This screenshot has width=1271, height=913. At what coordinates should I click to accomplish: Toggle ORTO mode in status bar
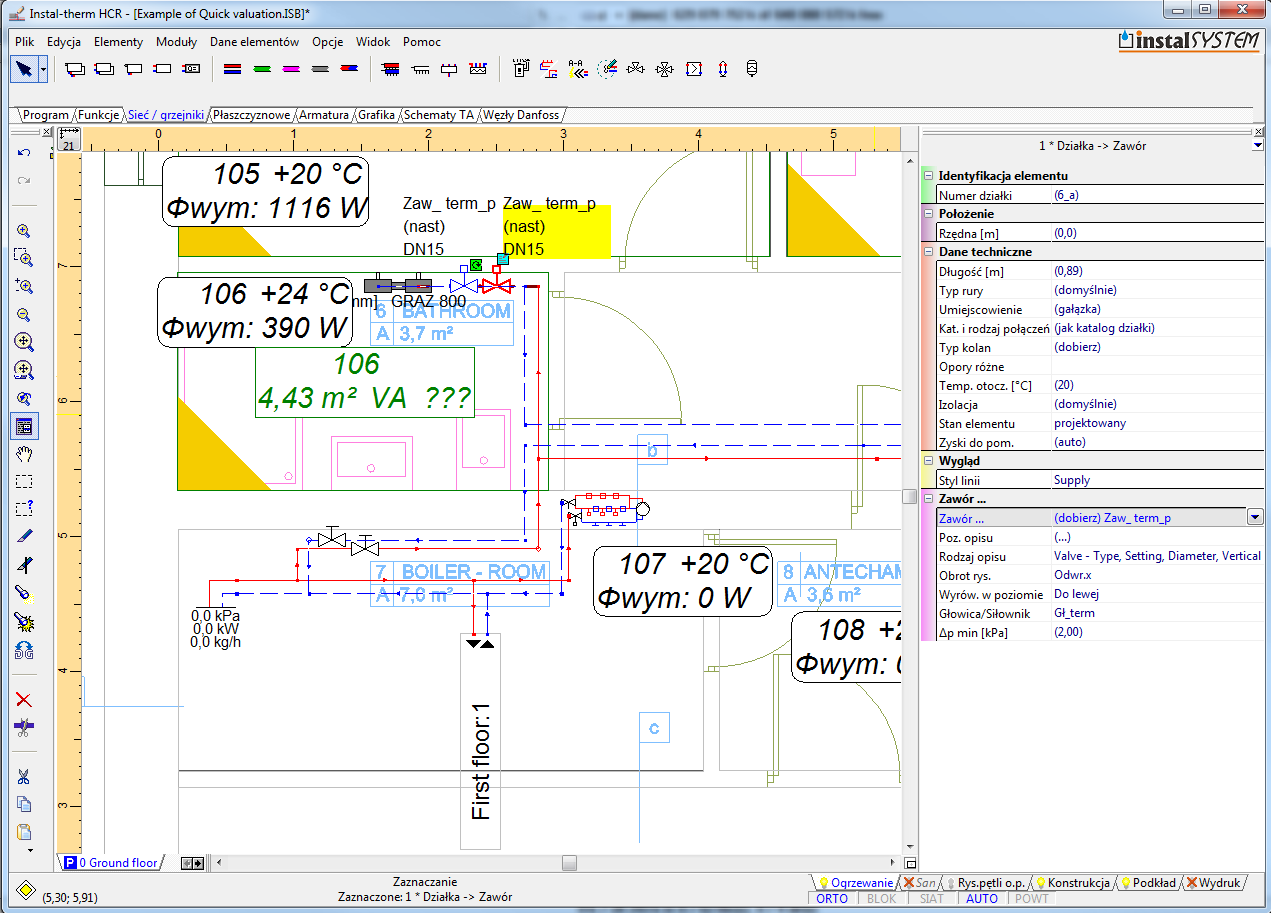[x=832, y=898]
